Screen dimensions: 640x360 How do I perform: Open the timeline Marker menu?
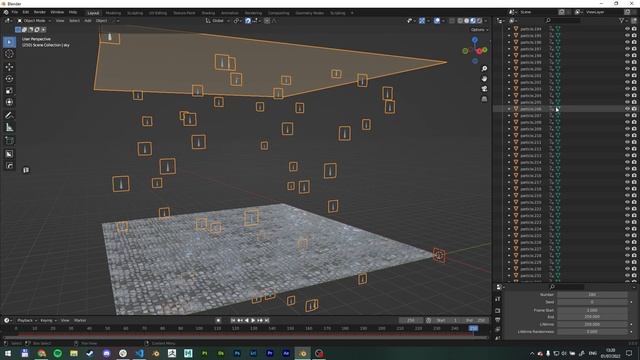(x=80, y=320)
